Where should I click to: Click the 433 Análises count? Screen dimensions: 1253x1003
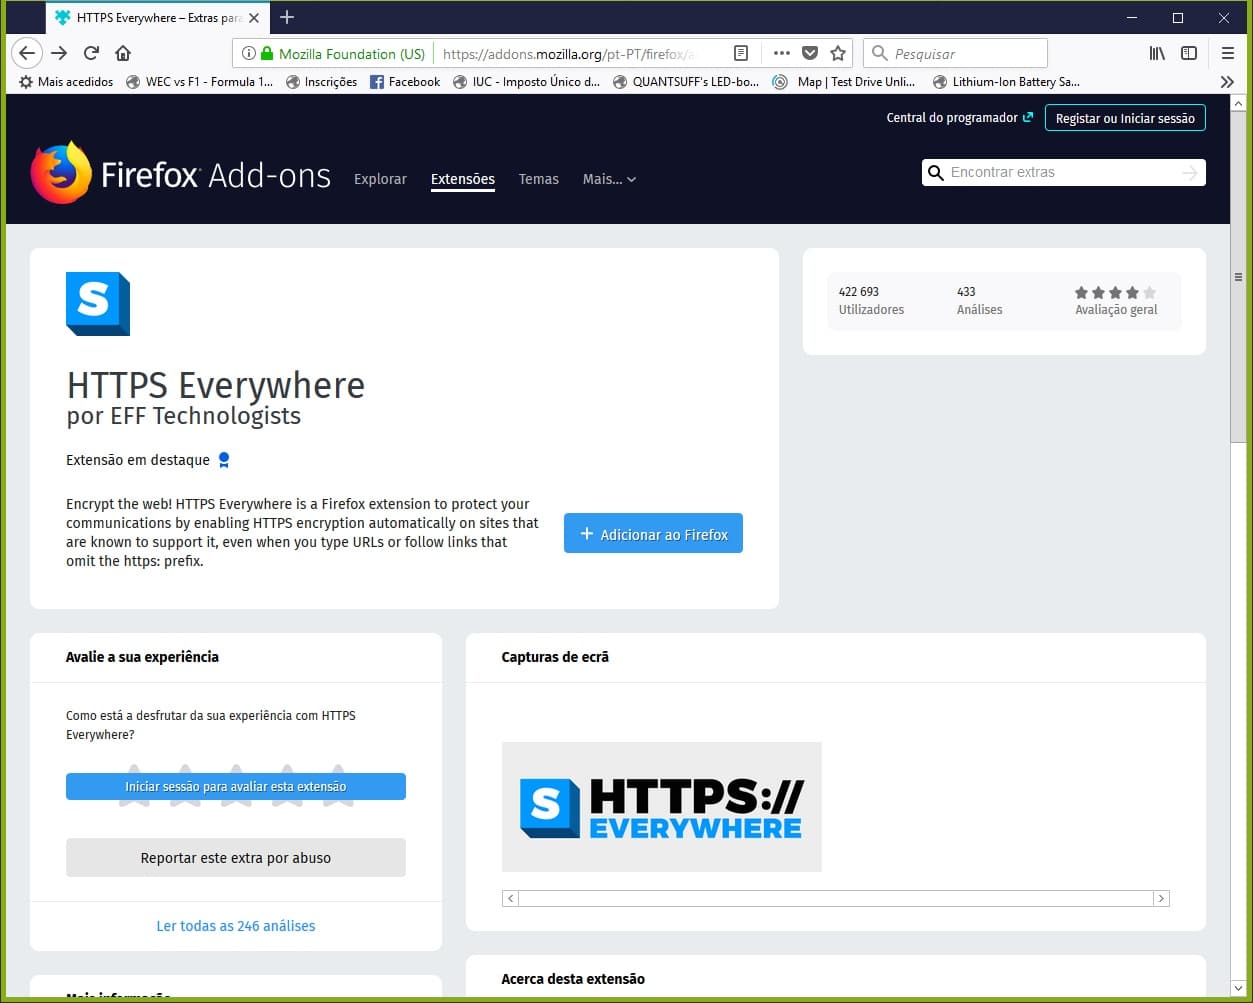coord(979,301)
